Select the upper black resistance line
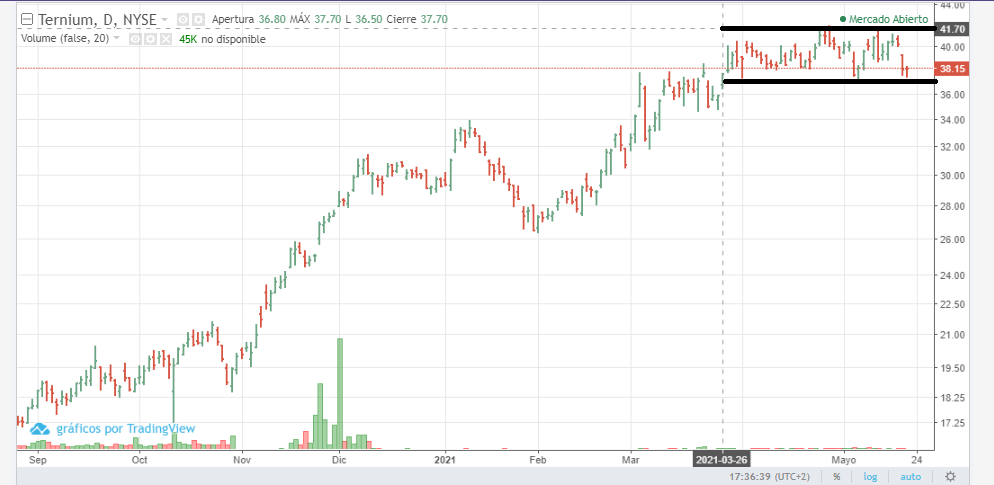This screenshot has width=994, height=485. click(x=828, y=28)
